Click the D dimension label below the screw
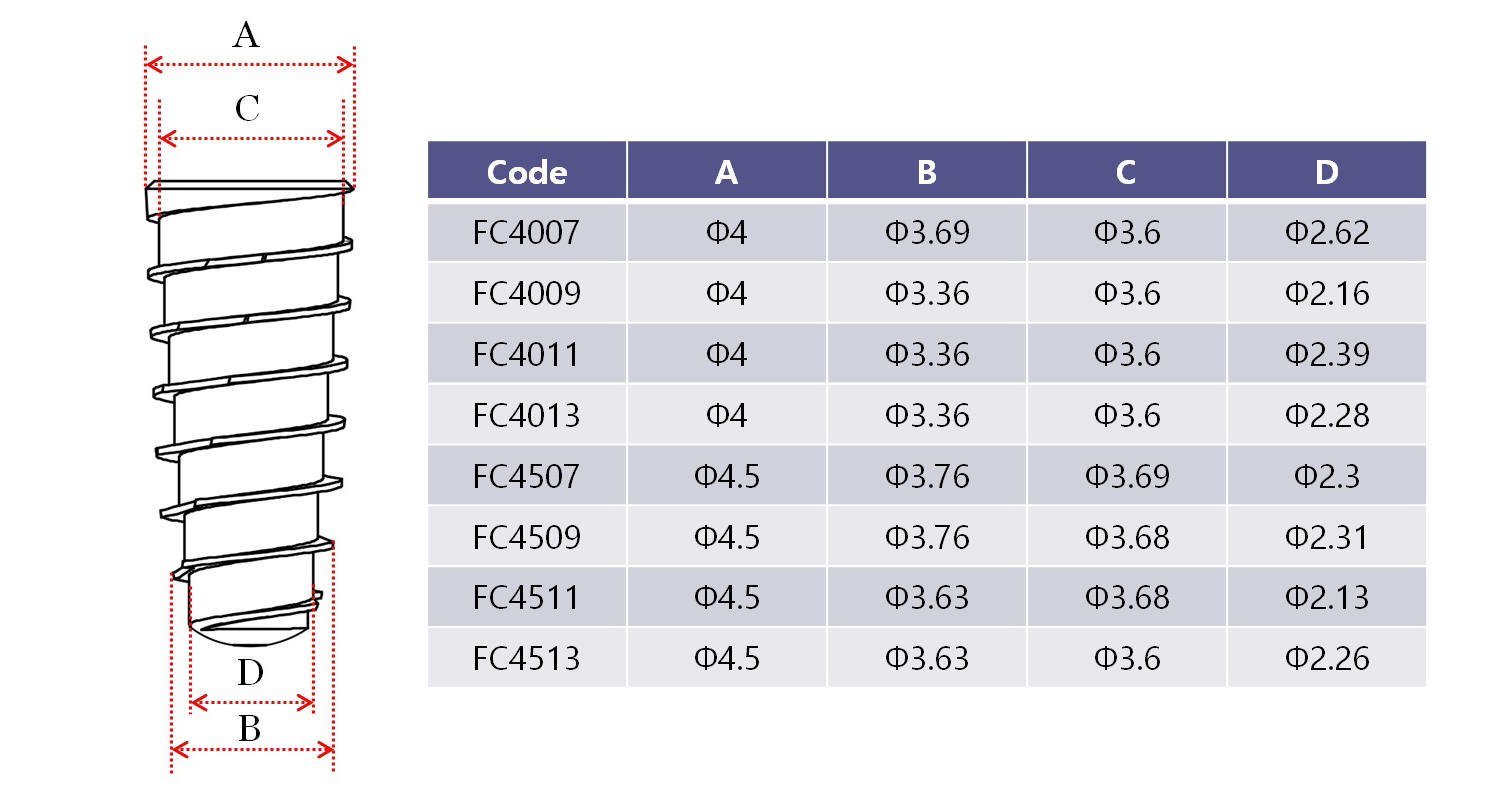The image size is (1494, 806). point(250,673)
